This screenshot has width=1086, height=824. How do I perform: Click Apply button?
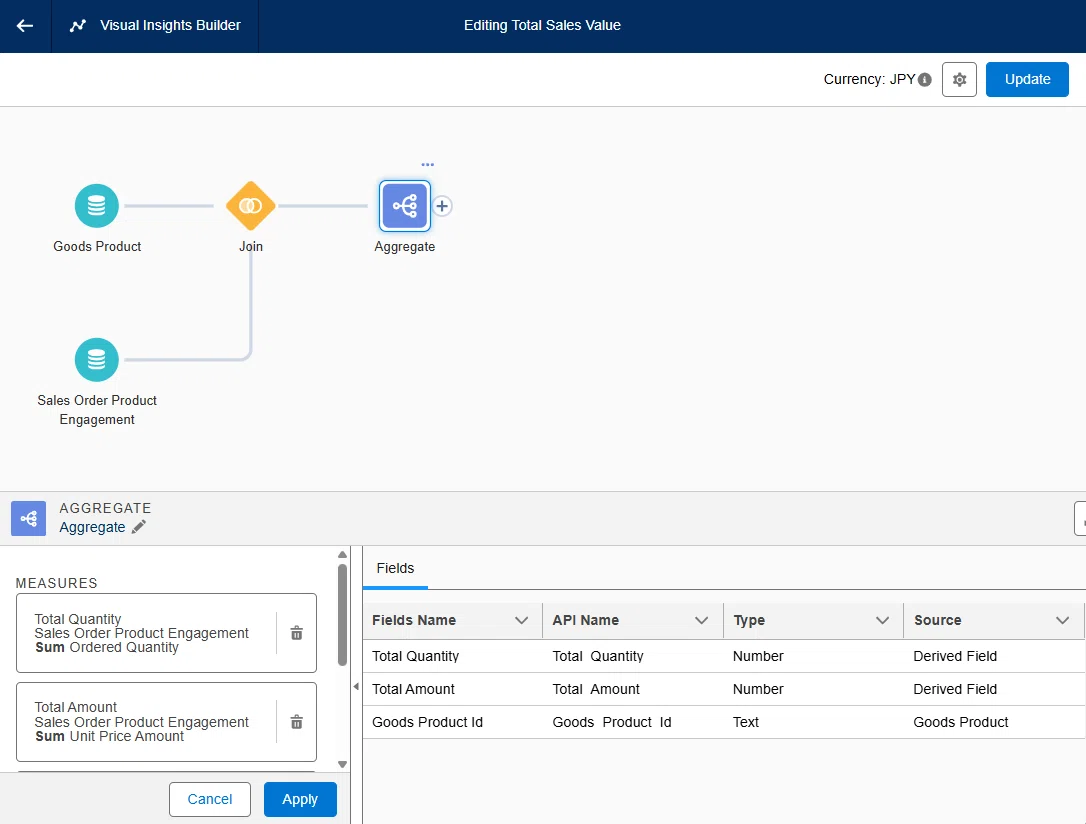coord(300,799)
